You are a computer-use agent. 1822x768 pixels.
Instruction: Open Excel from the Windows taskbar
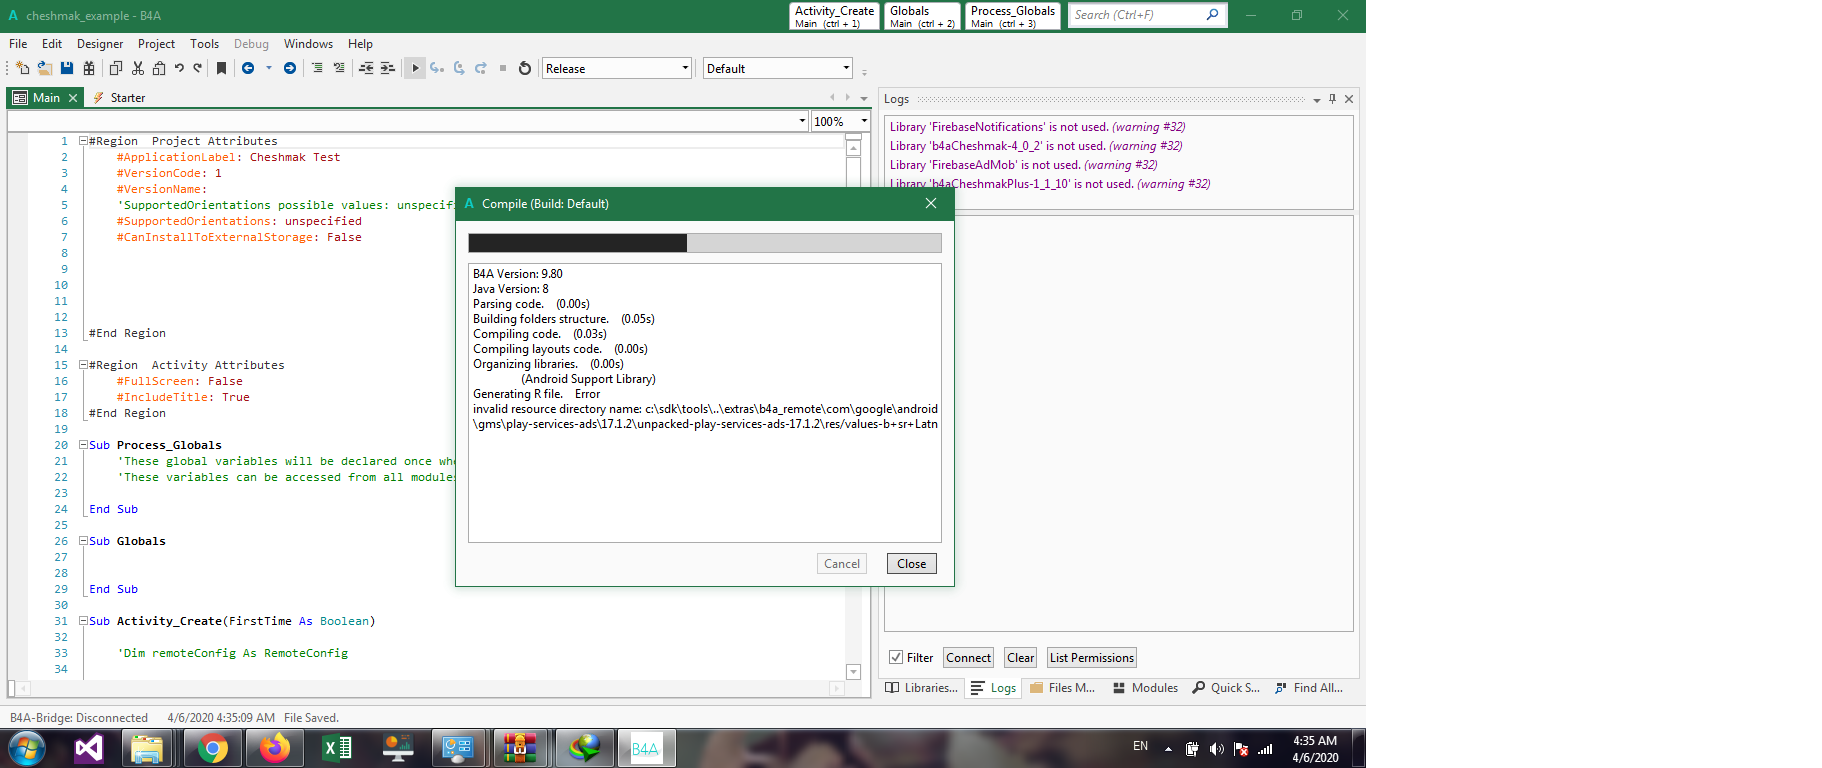(x=337, y=748)
